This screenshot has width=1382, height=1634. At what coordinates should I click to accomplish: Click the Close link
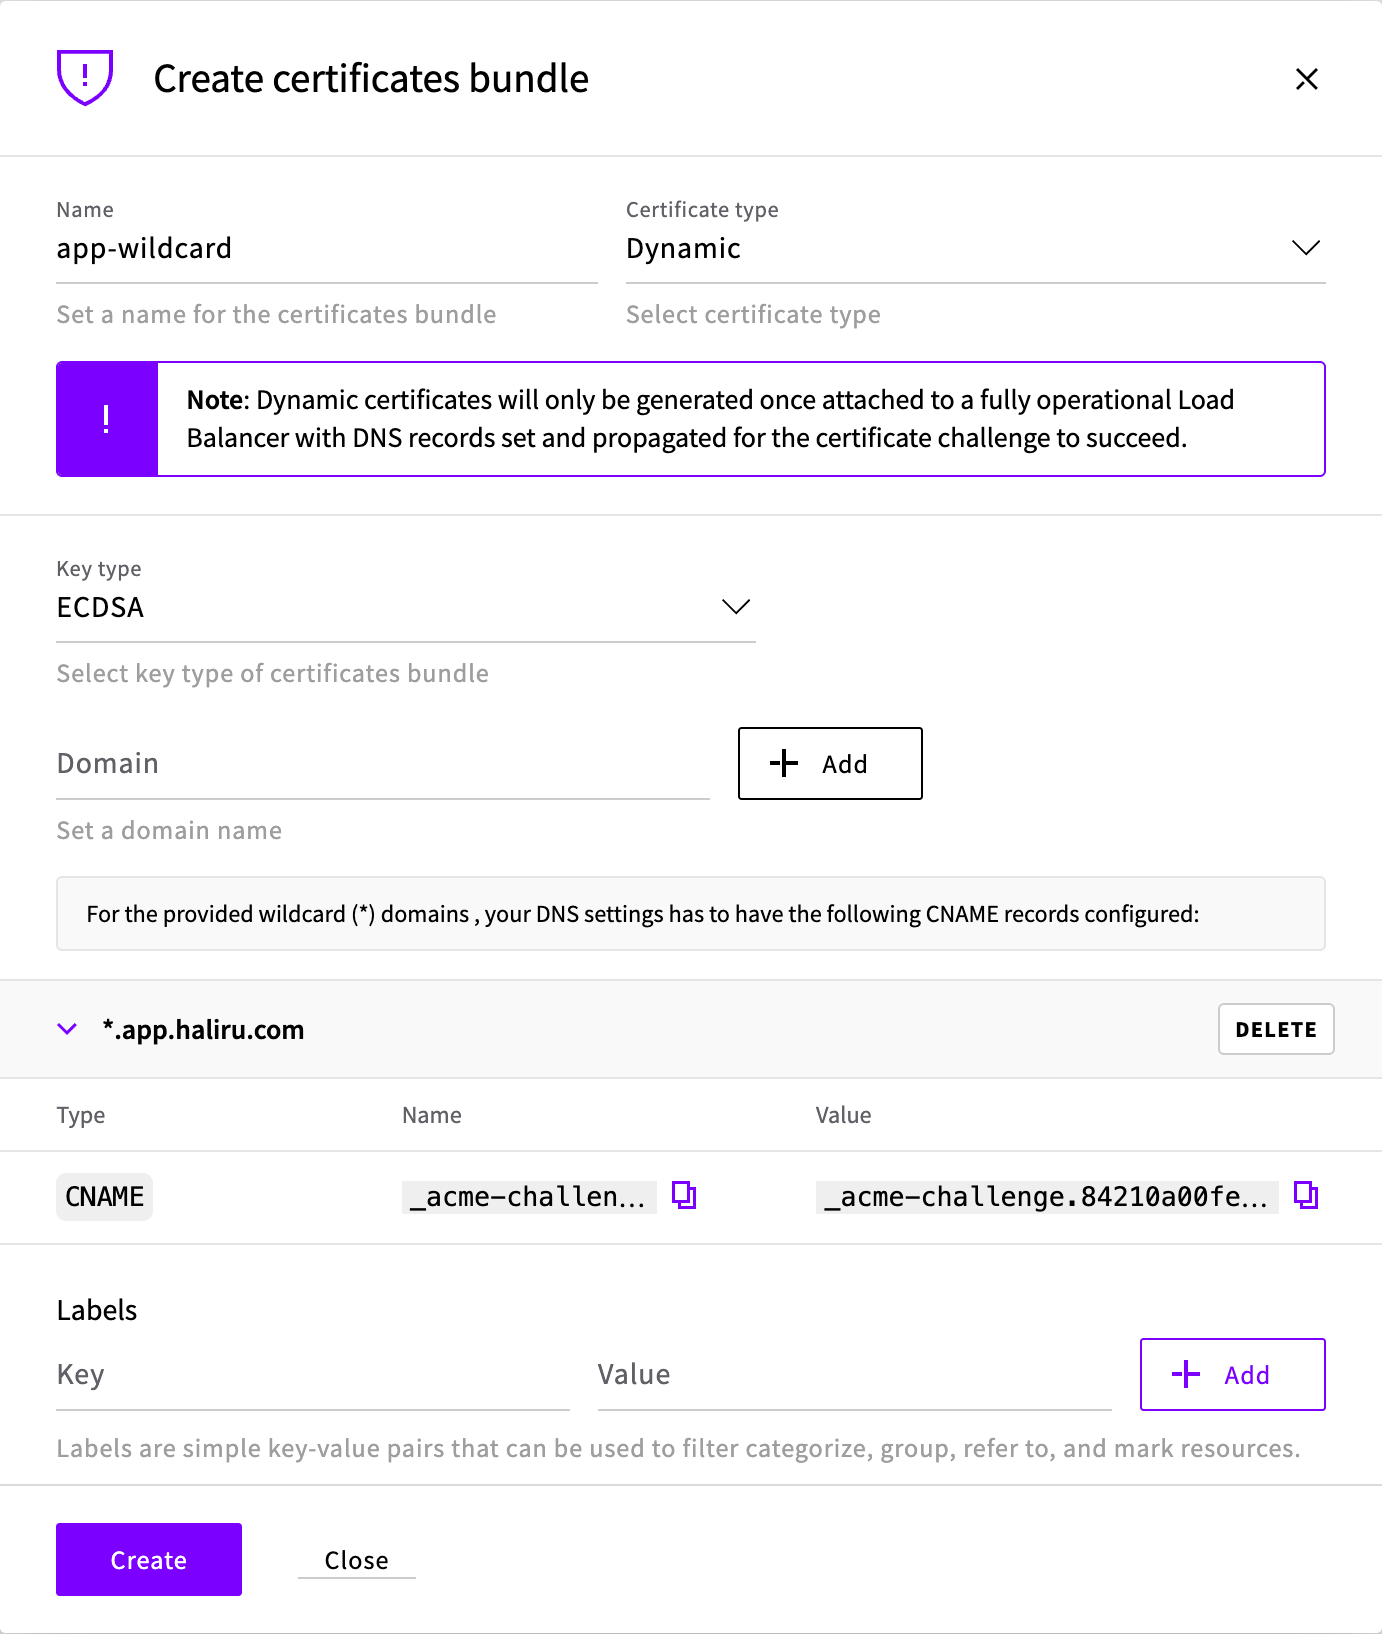(356, 1560)
